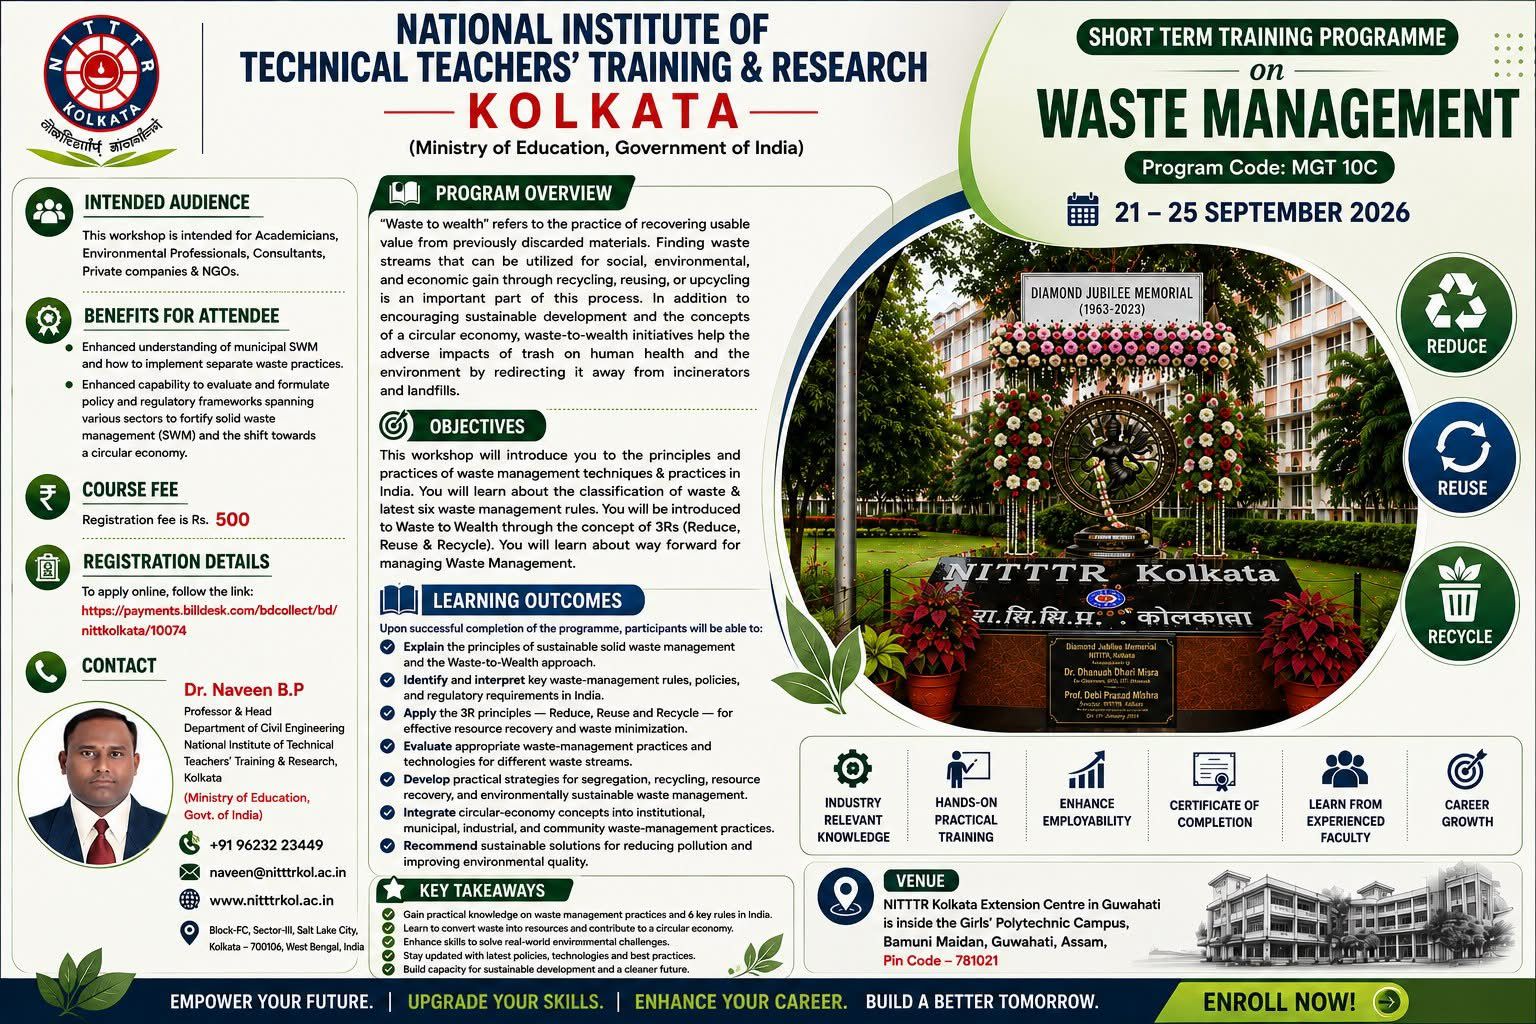Click the 'OBJECTIVES' heading
This screenshot has height=1024, width=1536.
click(x=477, y=426)
